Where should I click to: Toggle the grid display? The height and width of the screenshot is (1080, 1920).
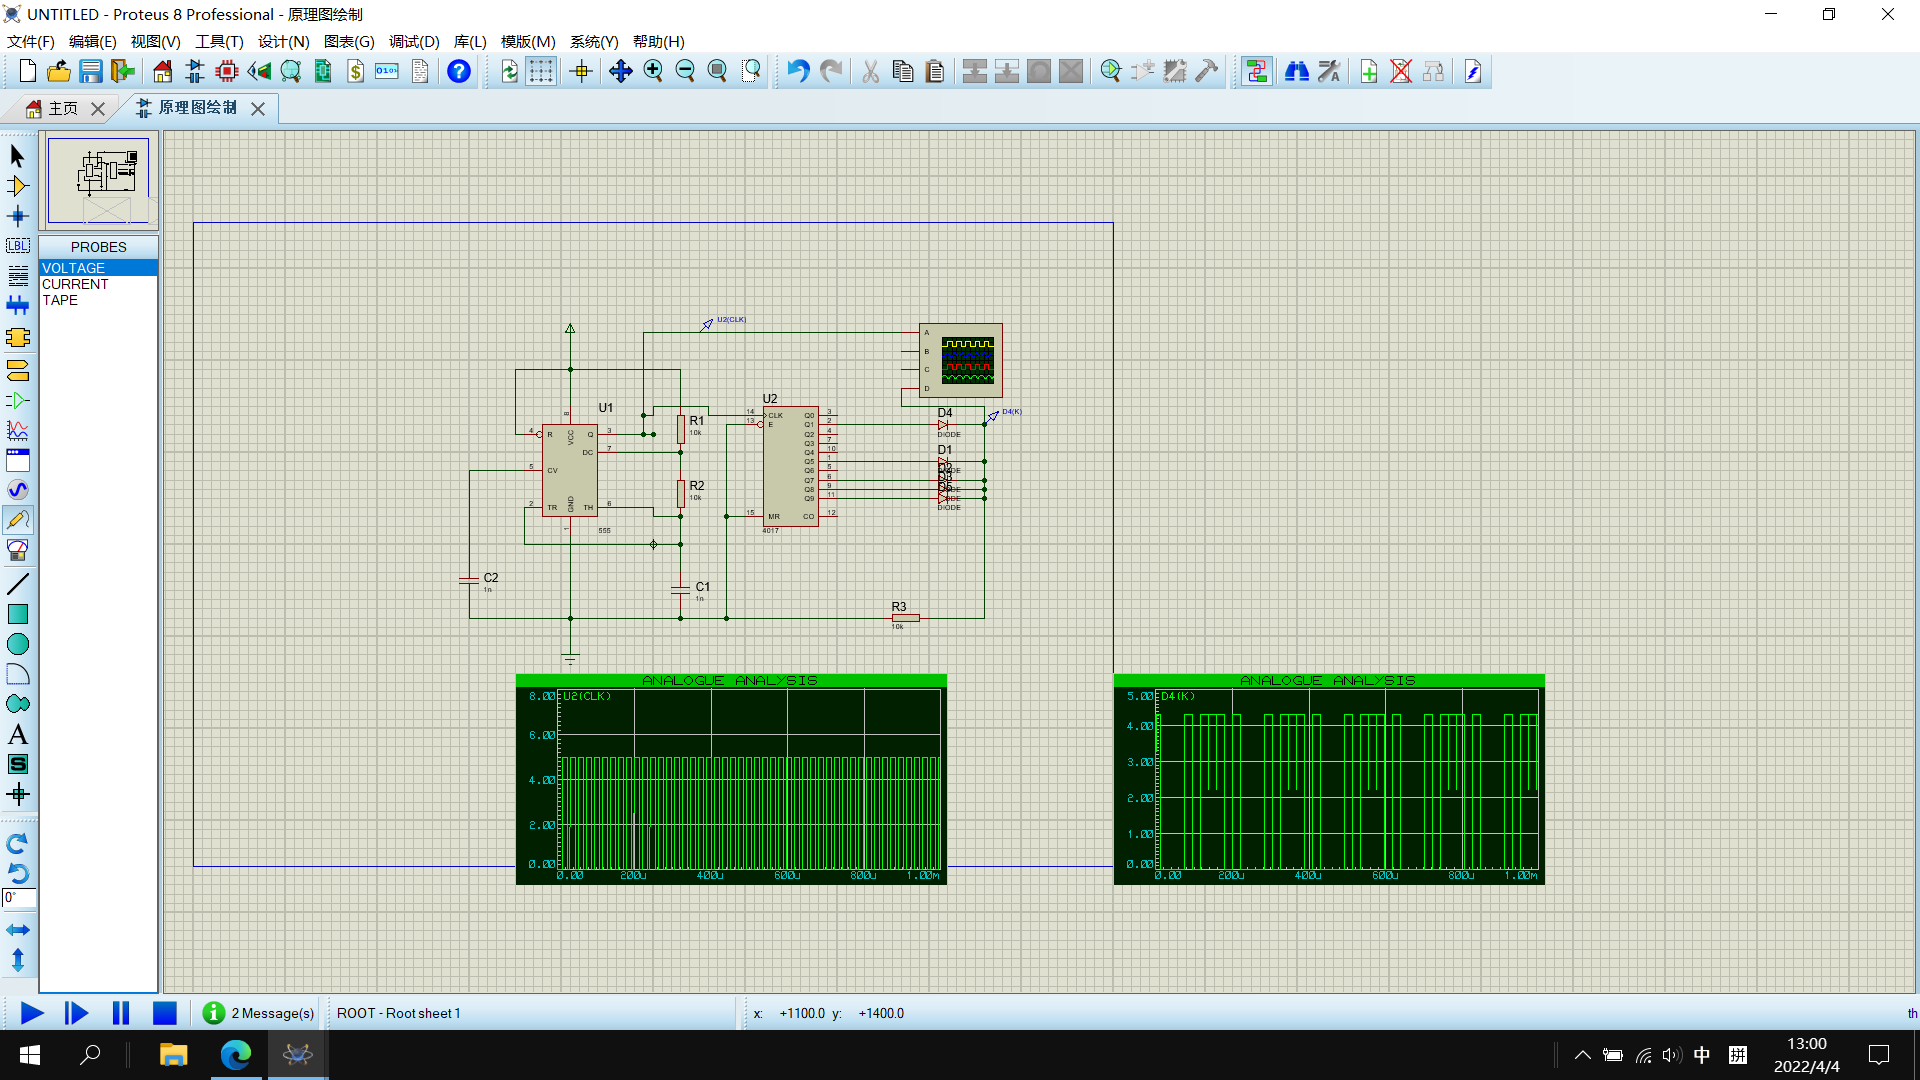click(x=541, y=71)
